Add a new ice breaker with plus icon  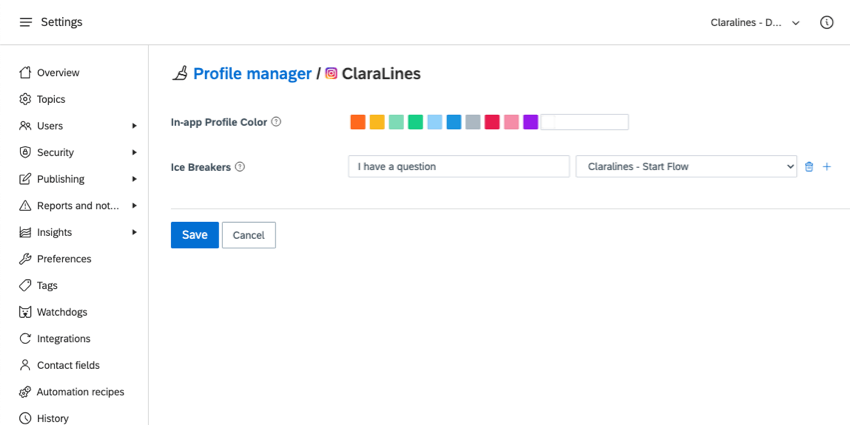click(827, 167)
